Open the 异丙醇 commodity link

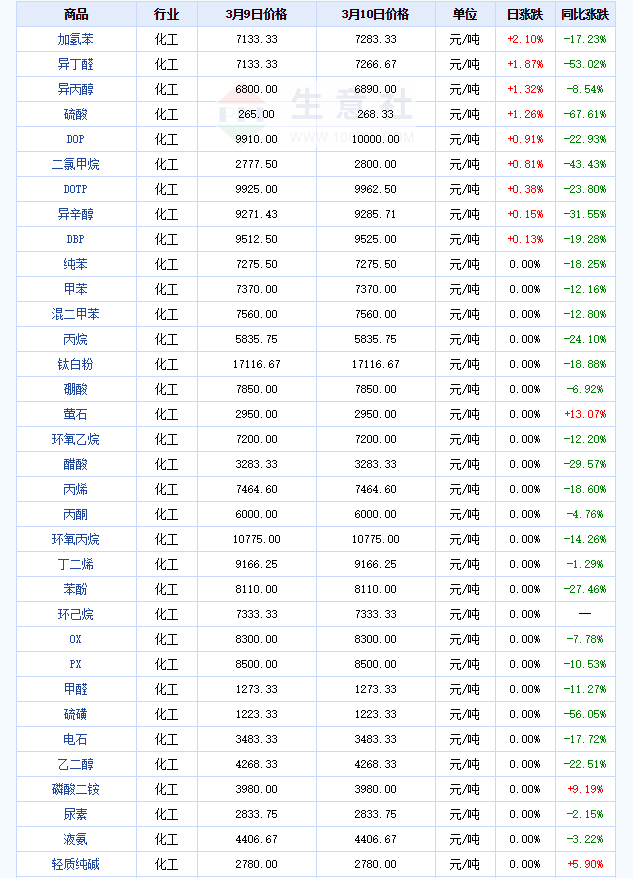(76, 89)
